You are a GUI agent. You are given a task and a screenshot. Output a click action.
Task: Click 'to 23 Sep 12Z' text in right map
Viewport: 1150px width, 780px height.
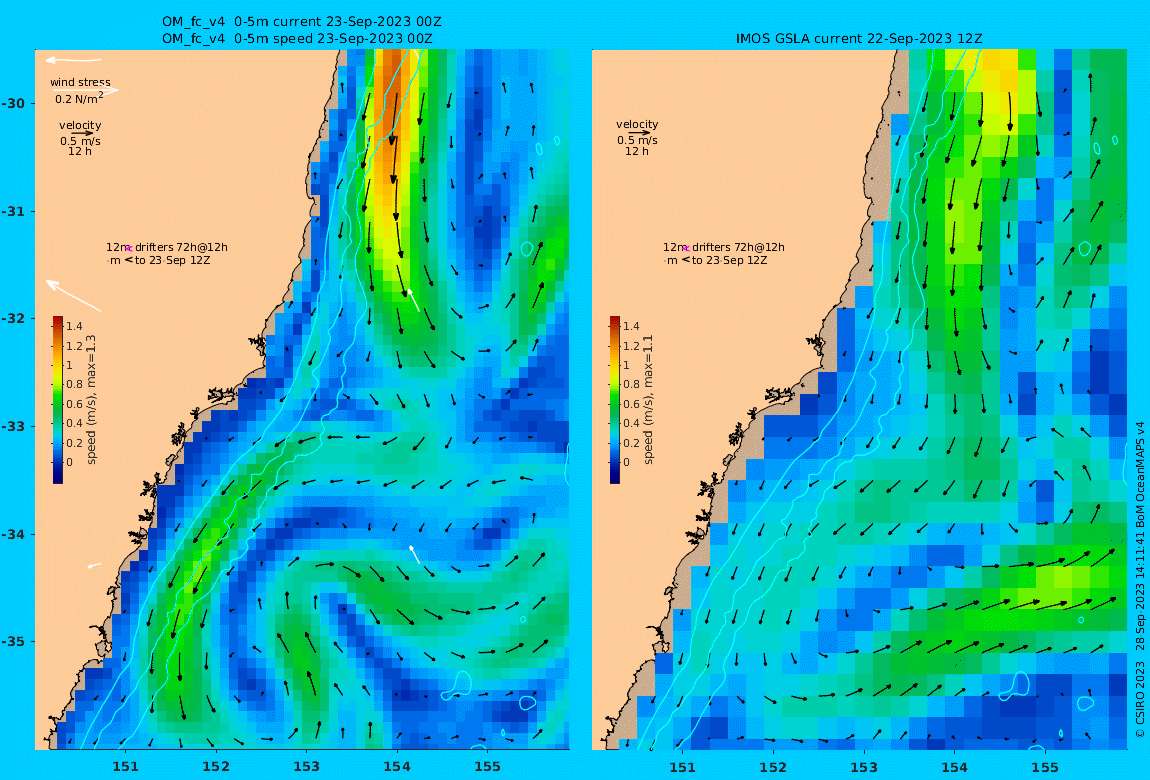[x=730, y=260]
